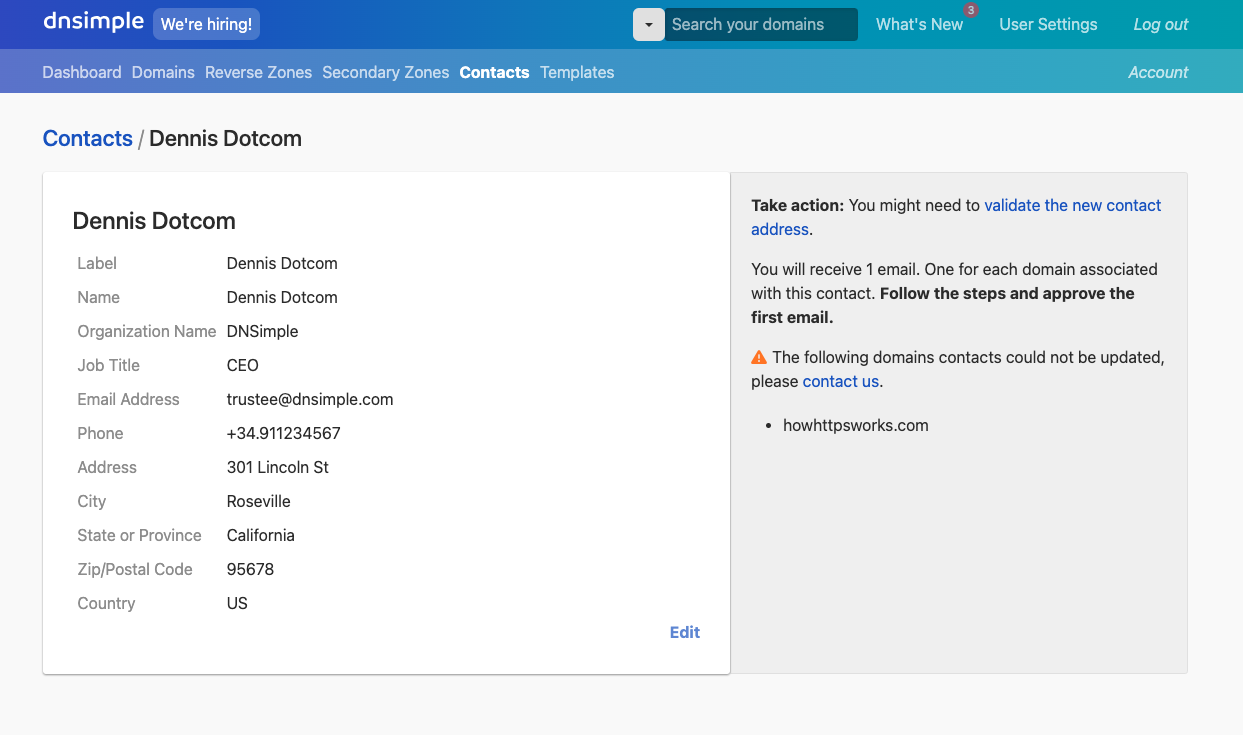Click the contact us link
Screen dimensions: 1243x735
(x=840, y=381)
